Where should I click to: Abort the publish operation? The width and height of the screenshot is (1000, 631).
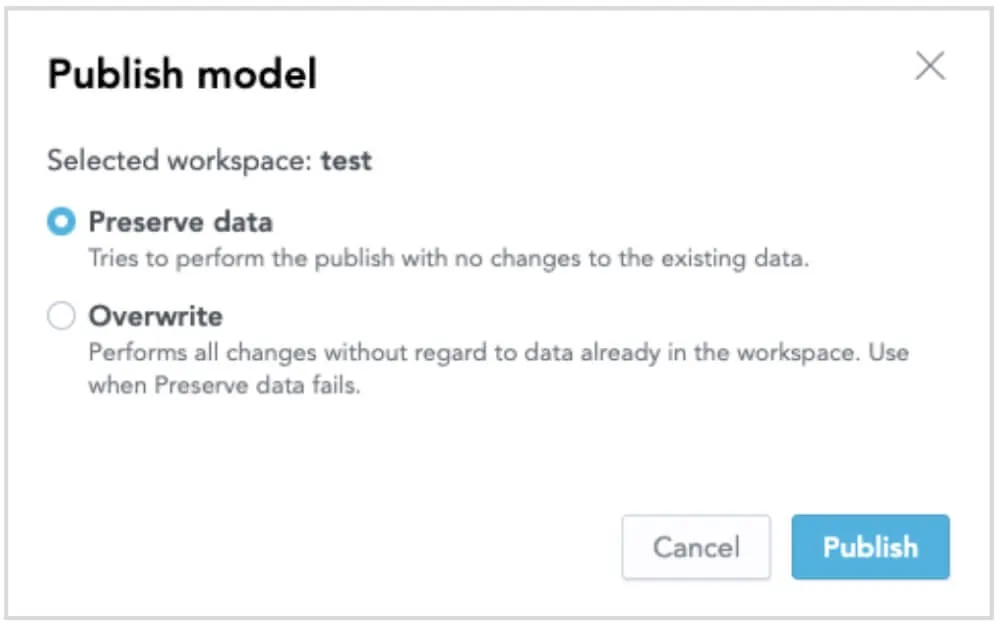point(696,547)
